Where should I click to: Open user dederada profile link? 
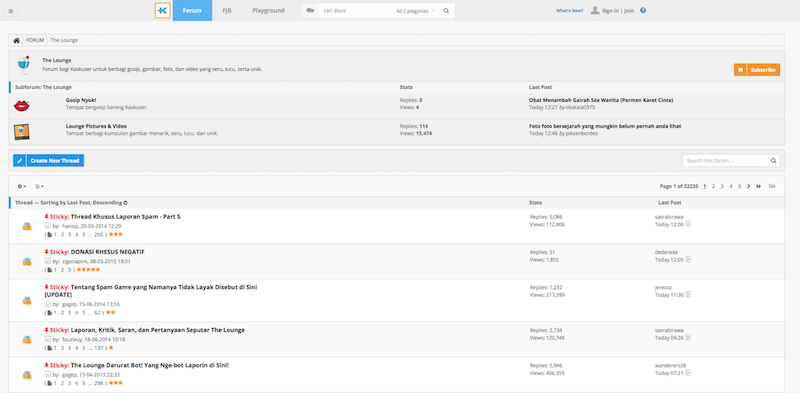[666, 252]
